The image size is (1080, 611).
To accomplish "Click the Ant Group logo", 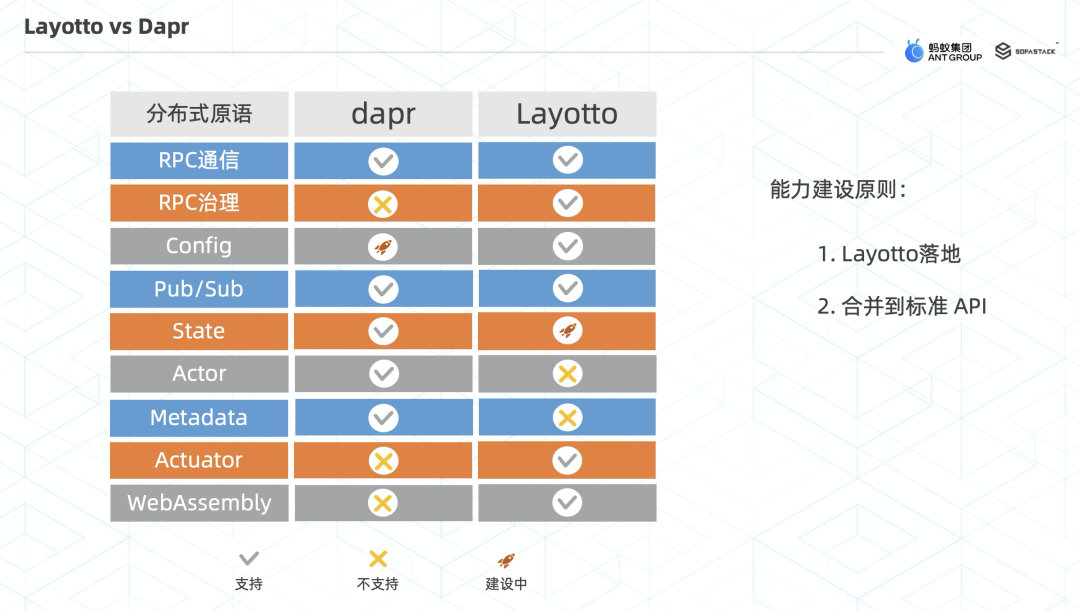I will 943,51.
